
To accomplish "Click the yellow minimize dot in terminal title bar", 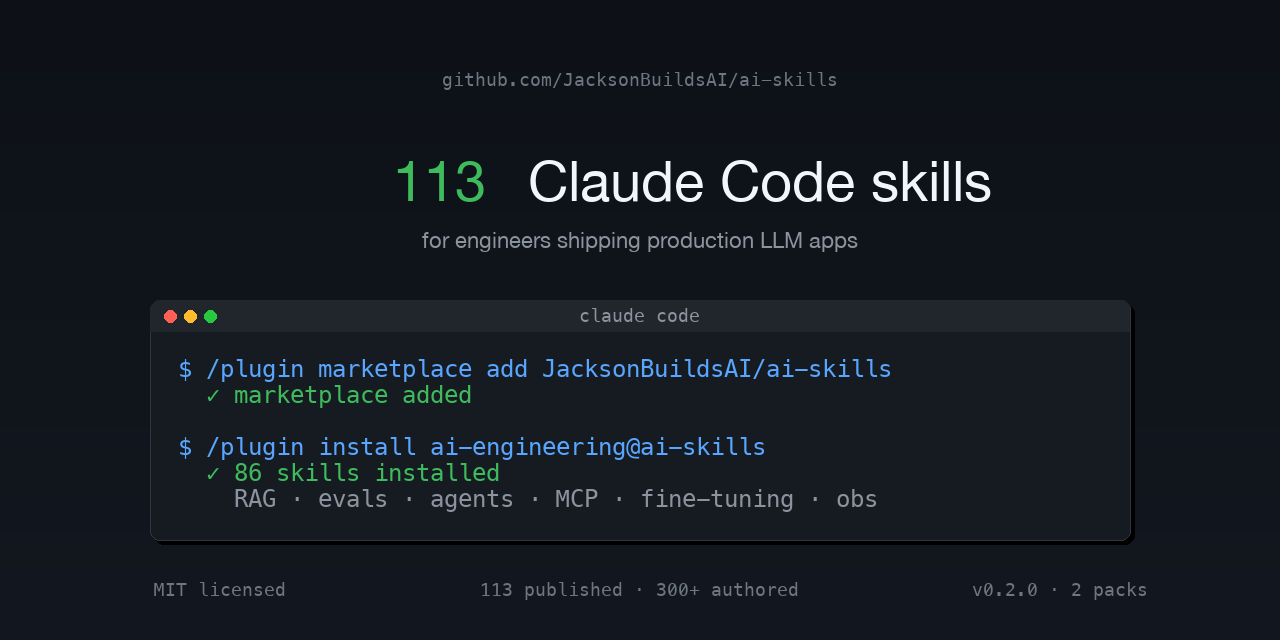I will 190,316.
